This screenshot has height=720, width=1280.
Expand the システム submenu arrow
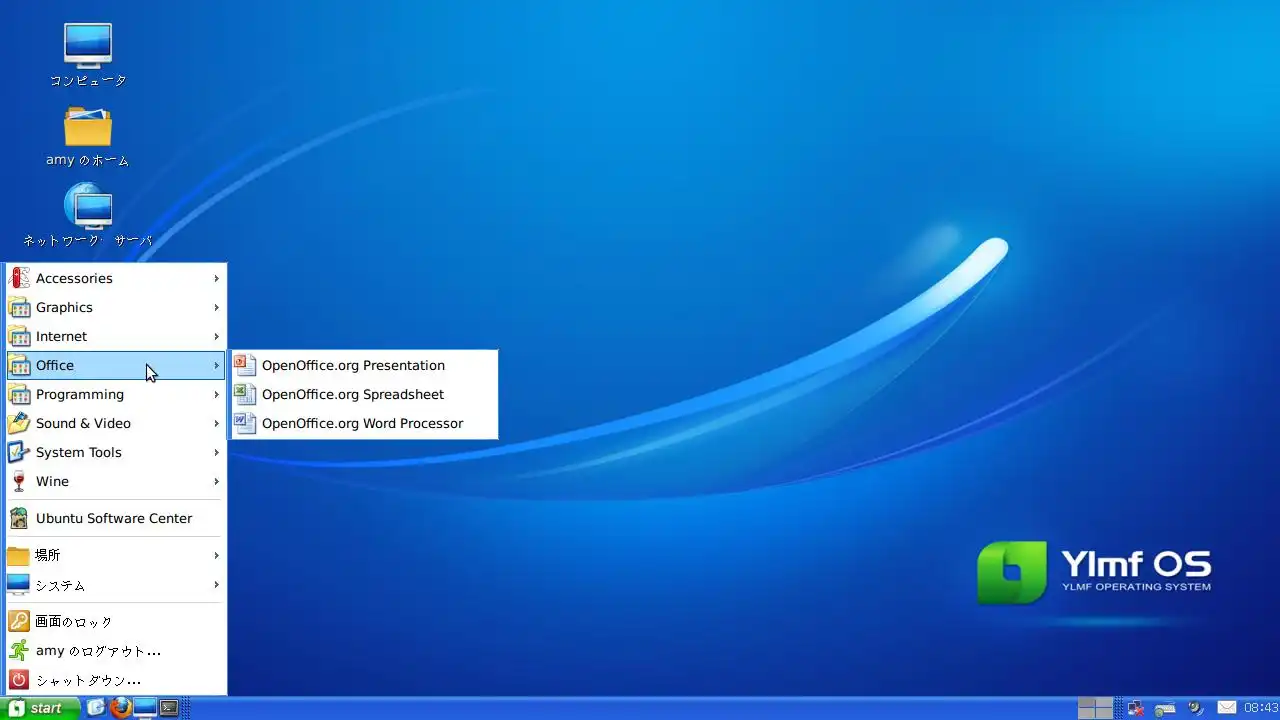(216, 584)
